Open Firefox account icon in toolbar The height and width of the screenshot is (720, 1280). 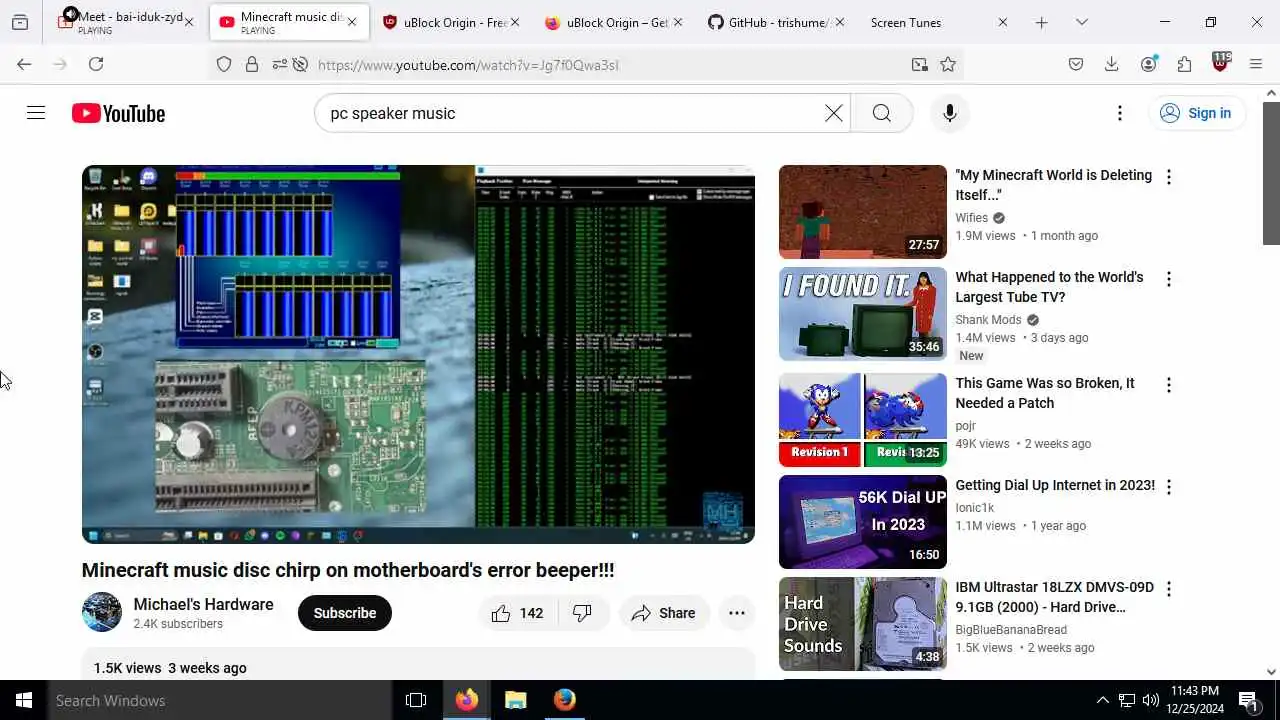coord(1149,64)
